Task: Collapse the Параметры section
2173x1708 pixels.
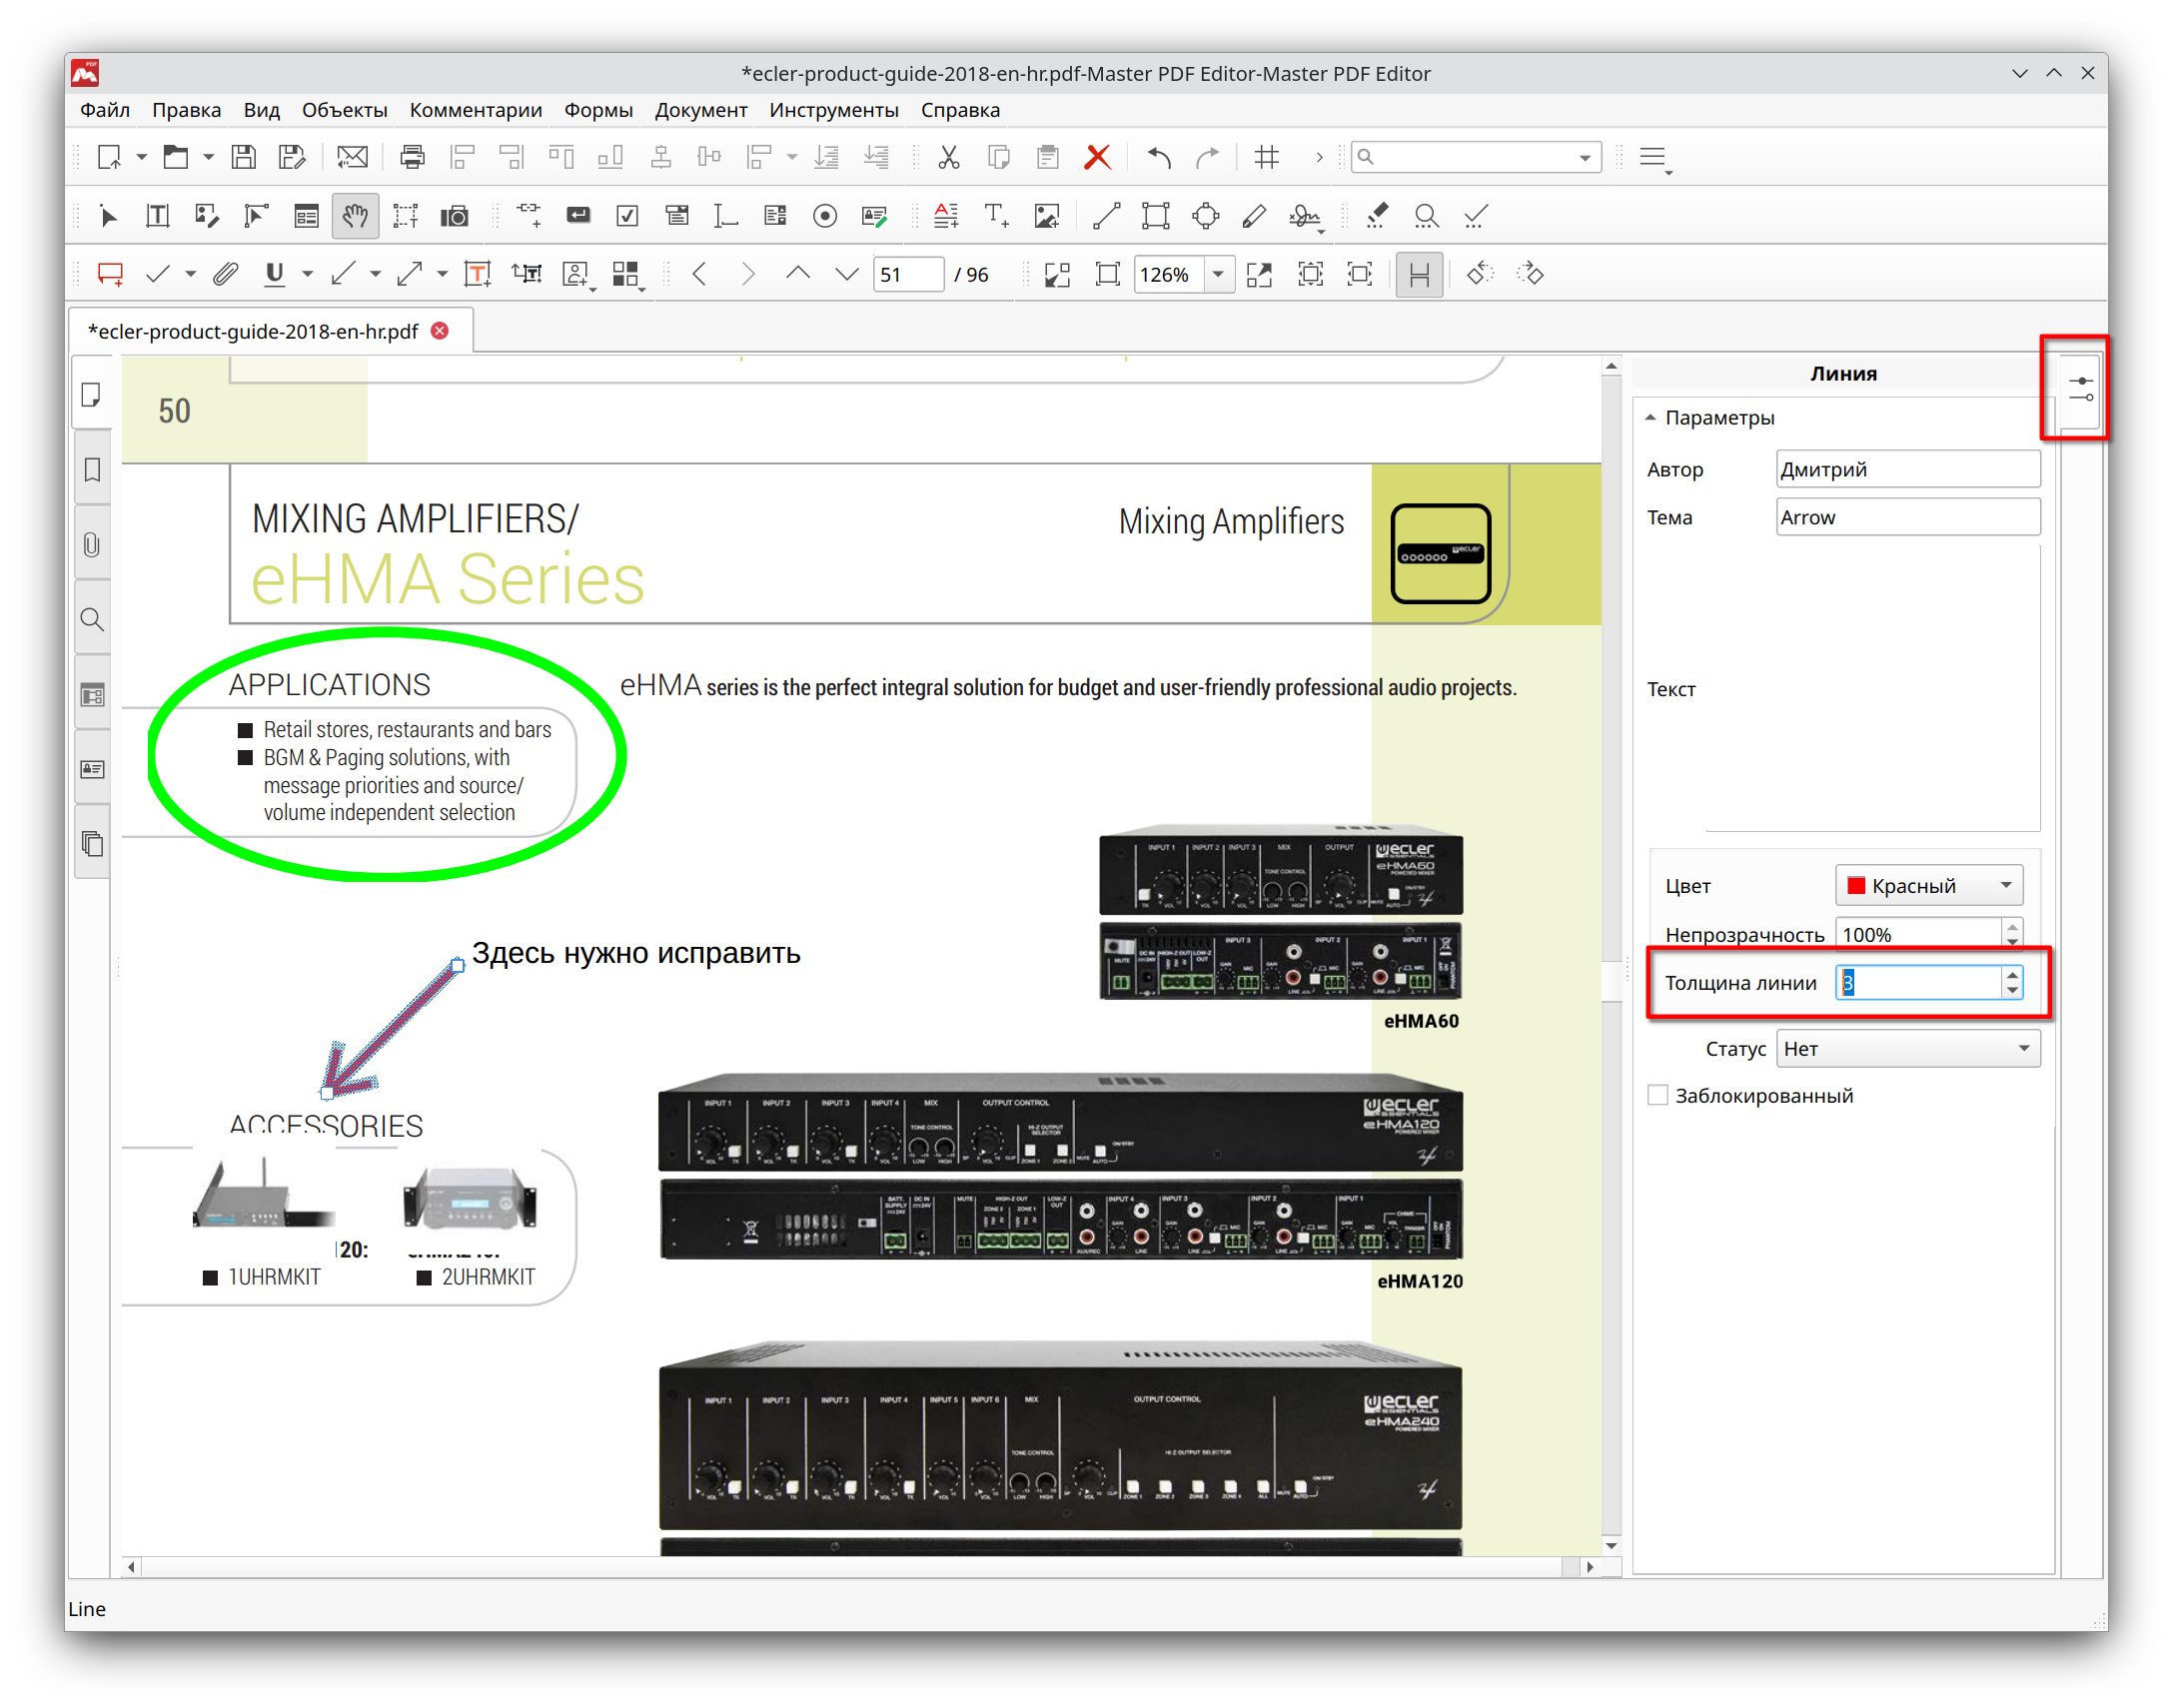Action: (x=1651, y=418)
